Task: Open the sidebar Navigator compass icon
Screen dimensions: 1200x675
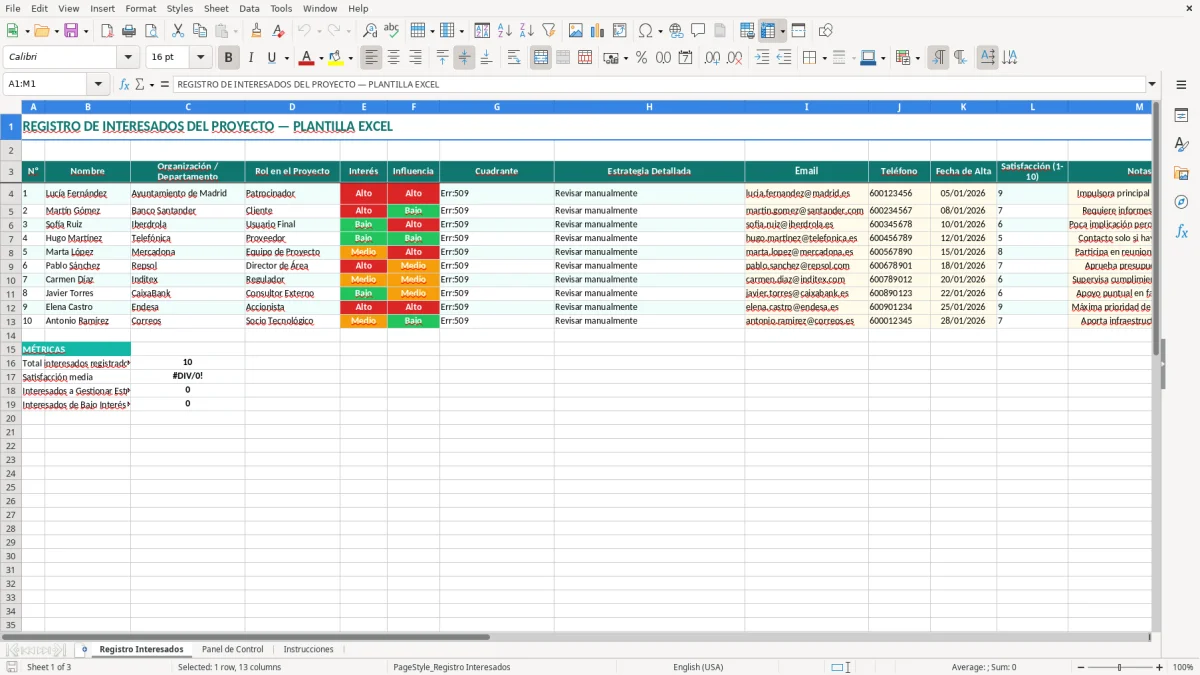Action: coord(1181,202)
